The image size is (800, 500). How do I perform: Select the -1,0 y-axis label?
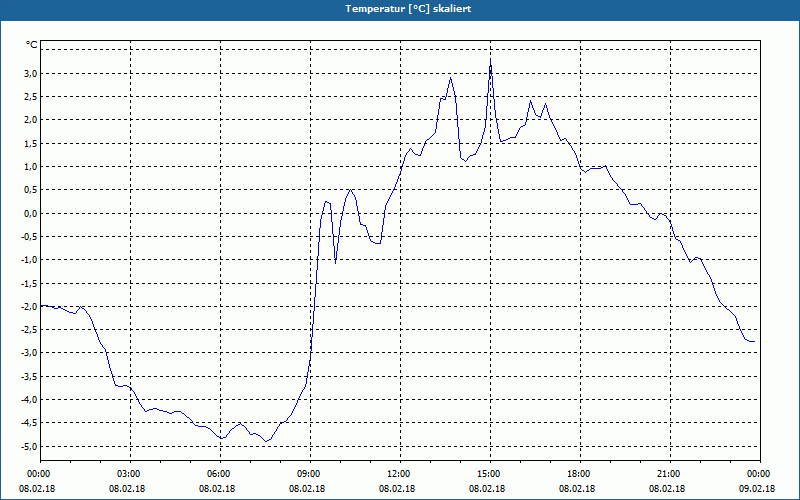click(29, 260)
